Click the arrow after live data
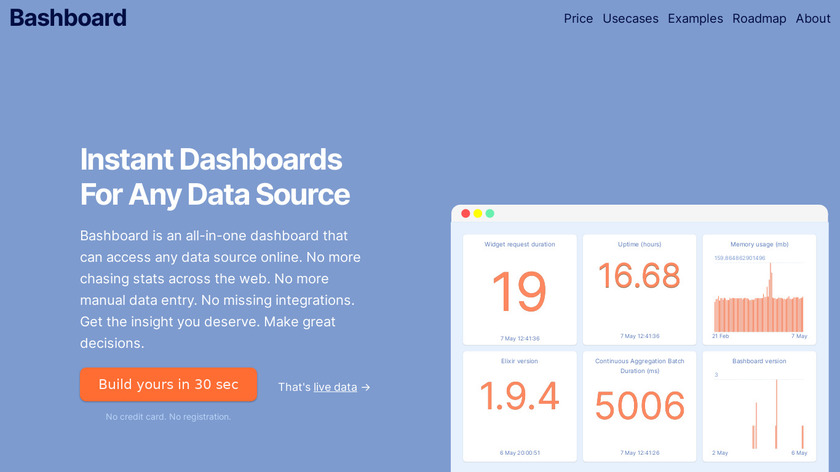 [x=365, y=387]
